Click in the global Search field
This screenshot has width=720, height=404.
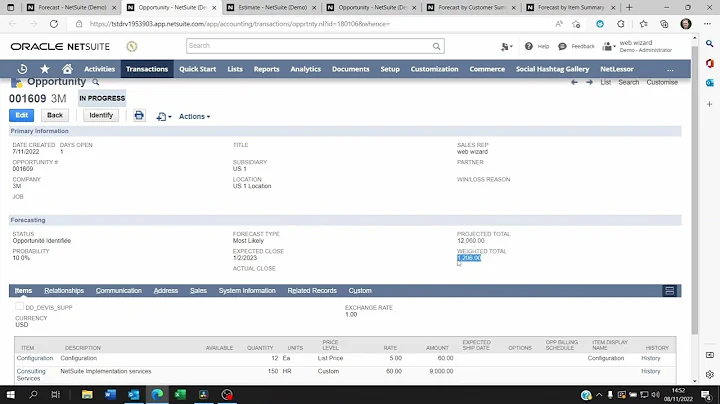coord(309,46)
